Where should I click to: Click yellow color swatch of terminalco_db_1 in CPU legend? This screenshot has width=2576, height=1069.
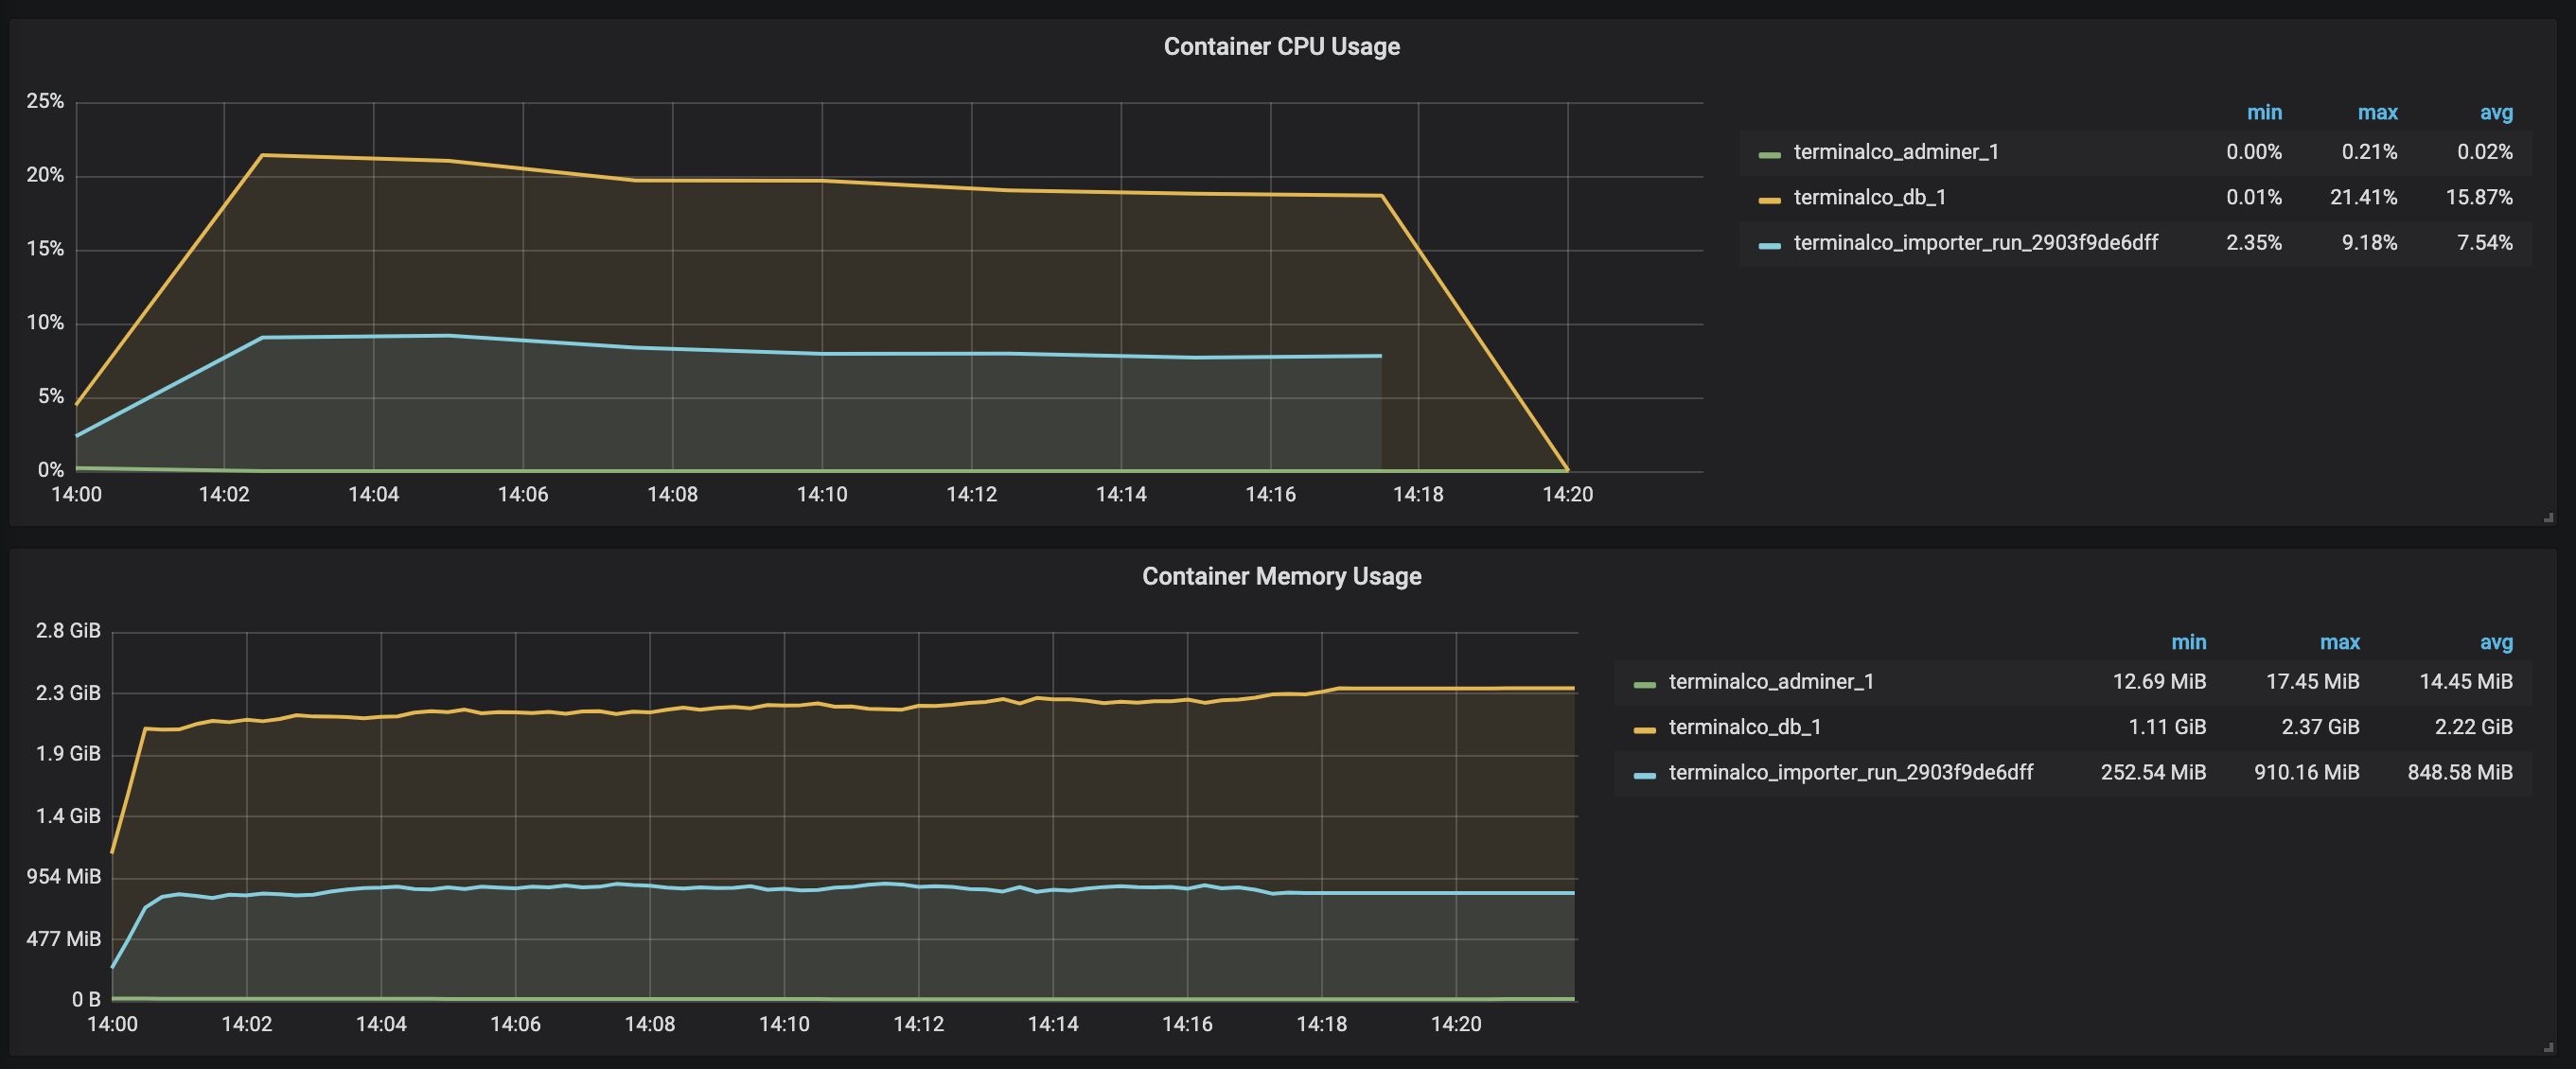[x=1769, y=200]
